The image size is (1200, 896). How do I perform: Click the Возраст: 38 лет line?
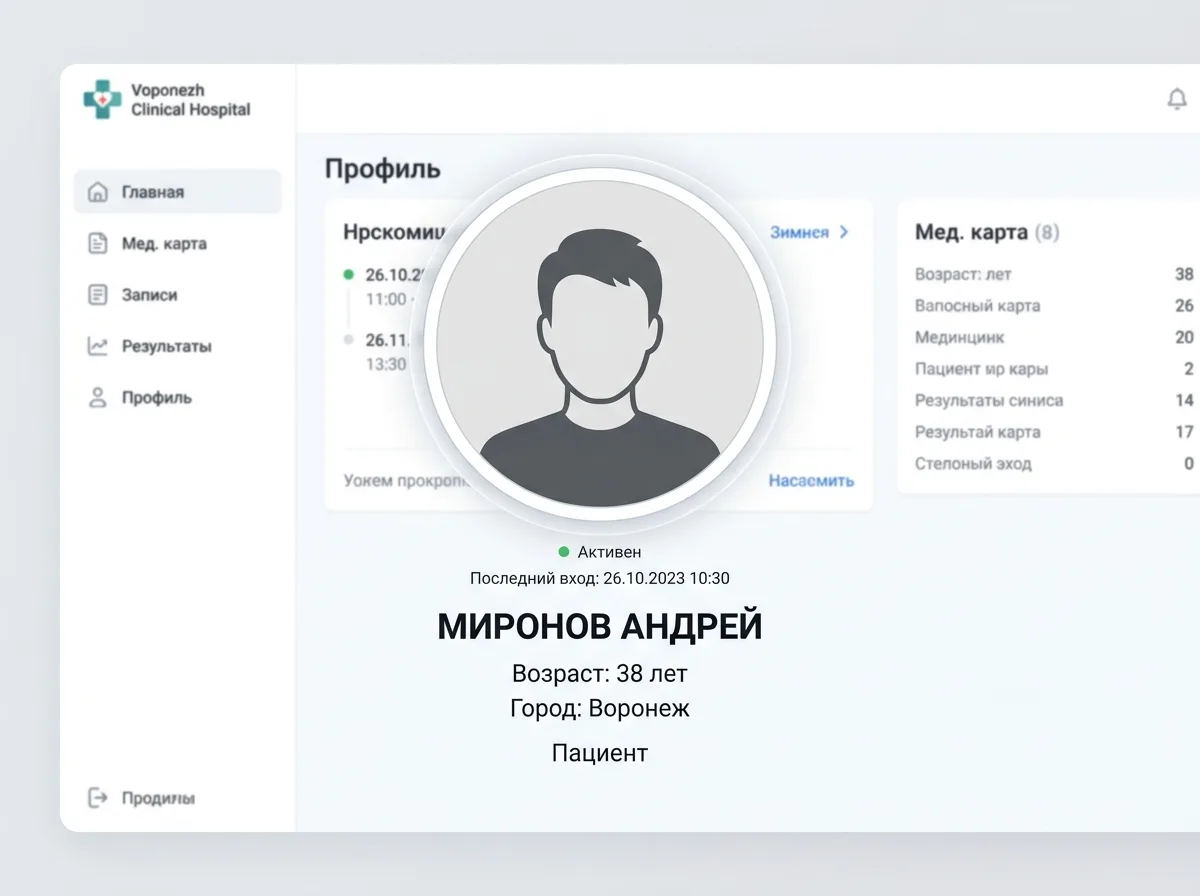click(600, 673)
